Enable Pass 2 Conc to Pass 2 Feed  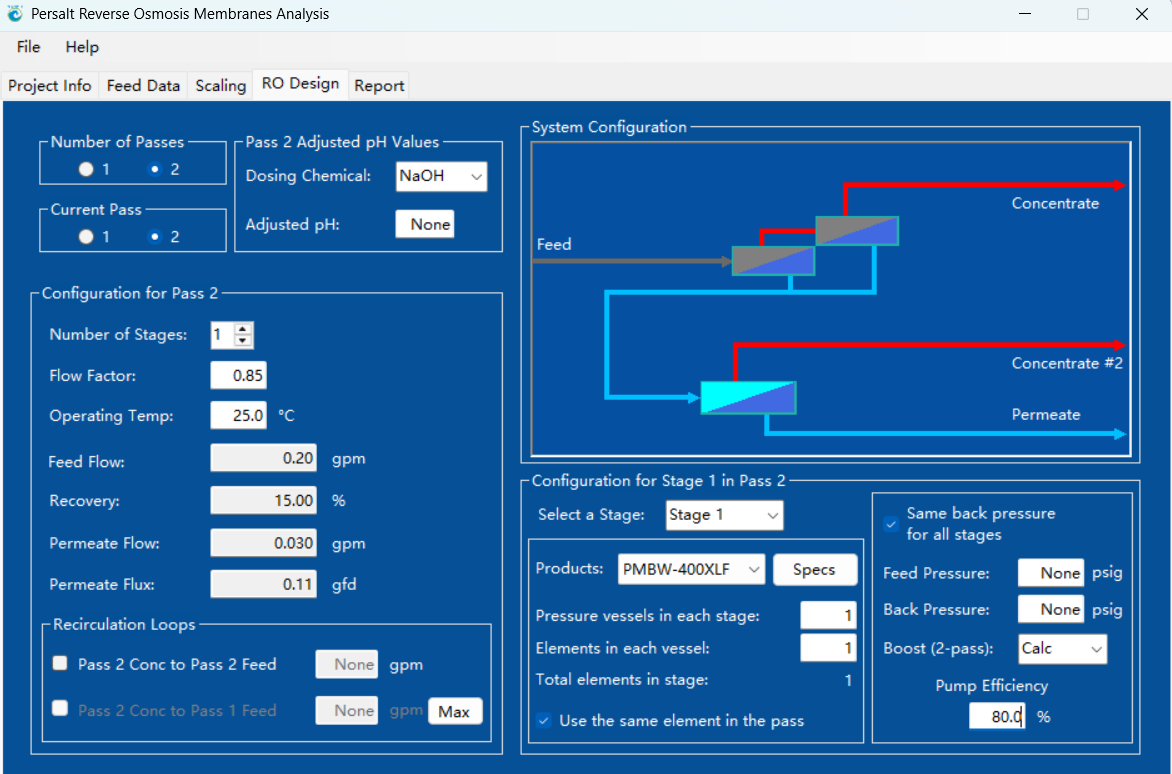[x=61, y=663]
